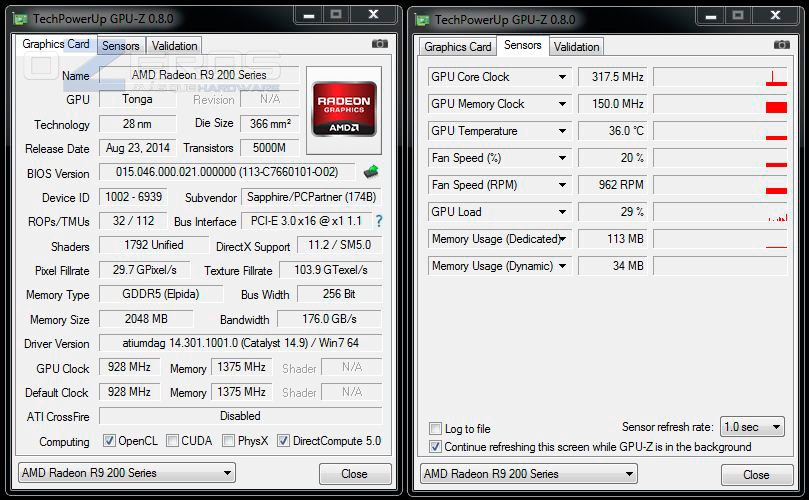Image resolution: width=809 pixels, height=500 pixels.
Task: Toggle the PhysX checkbox
Action: [228, 441]
